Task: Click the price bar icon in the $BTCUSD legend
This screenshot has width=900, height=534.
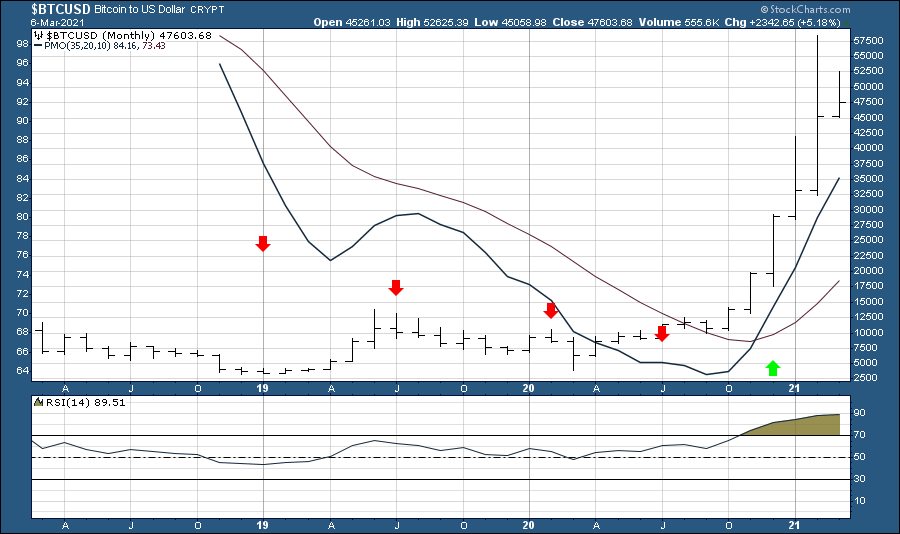Action: pos(38,35)
